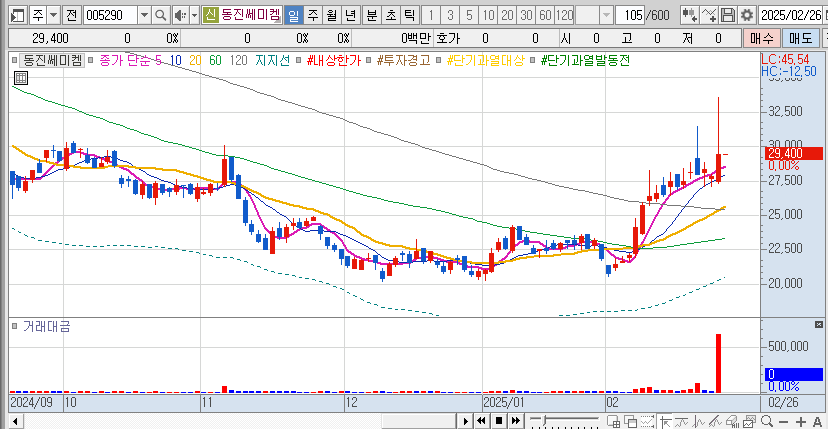Play the chart replay forward
This screenshot has height=429, width=828.
[466, 421]
